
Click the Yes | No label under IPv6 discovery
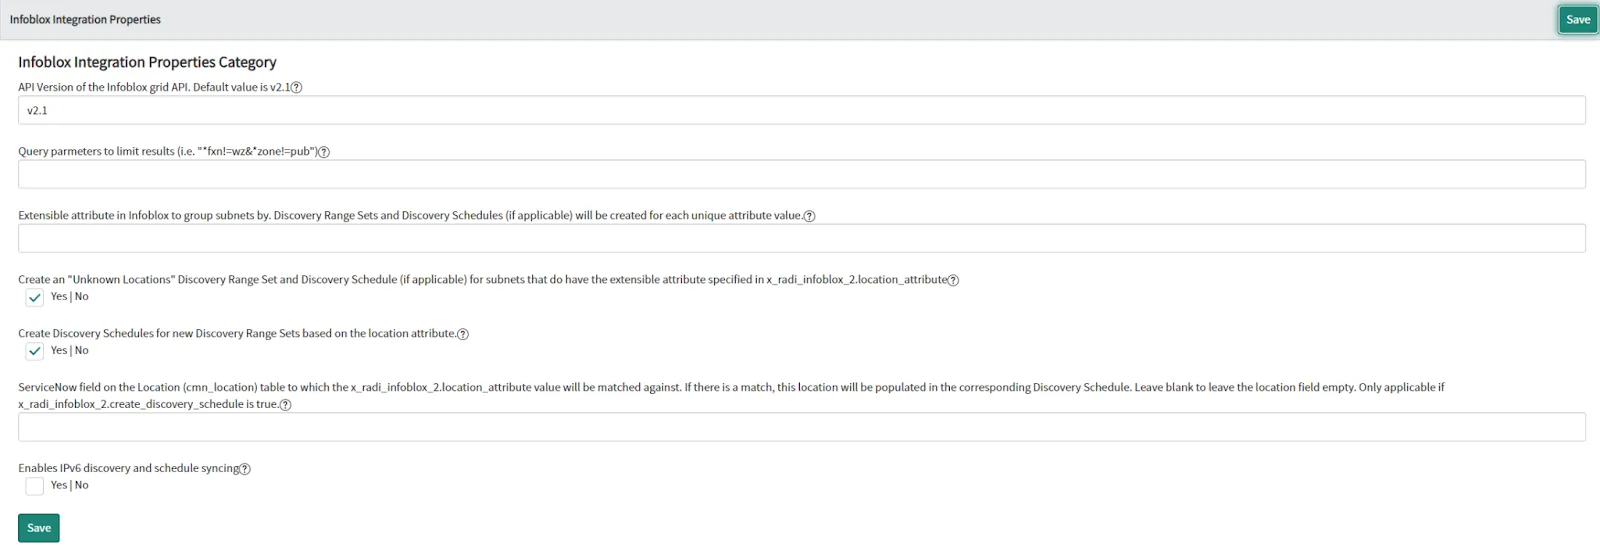point(70,486)
